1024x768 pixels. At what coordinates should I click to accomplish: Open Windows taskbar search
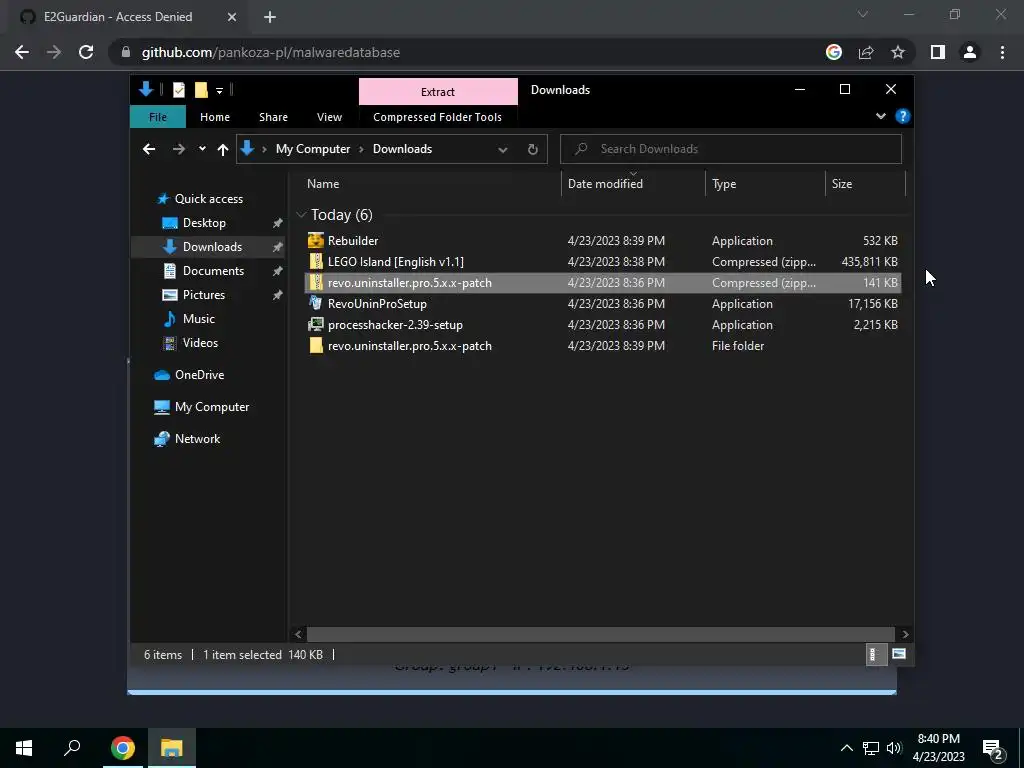pyautogui.click(x=72, y=748)
